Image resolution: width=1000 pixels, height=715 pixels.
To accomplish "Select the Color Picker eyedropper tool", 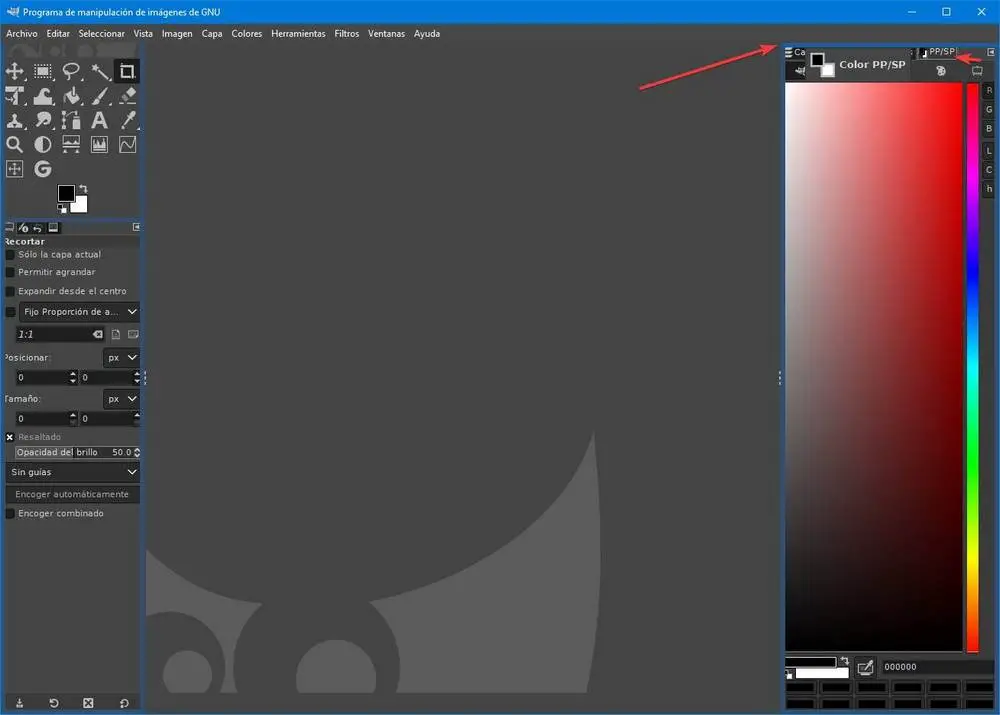I will [x=128, y=121].
